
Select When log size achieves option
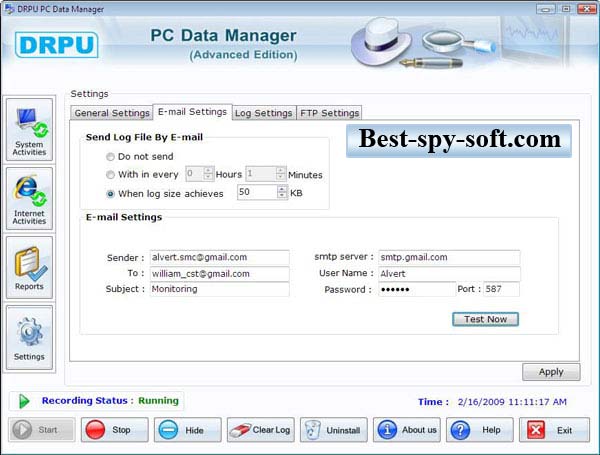tap(110, 194)
